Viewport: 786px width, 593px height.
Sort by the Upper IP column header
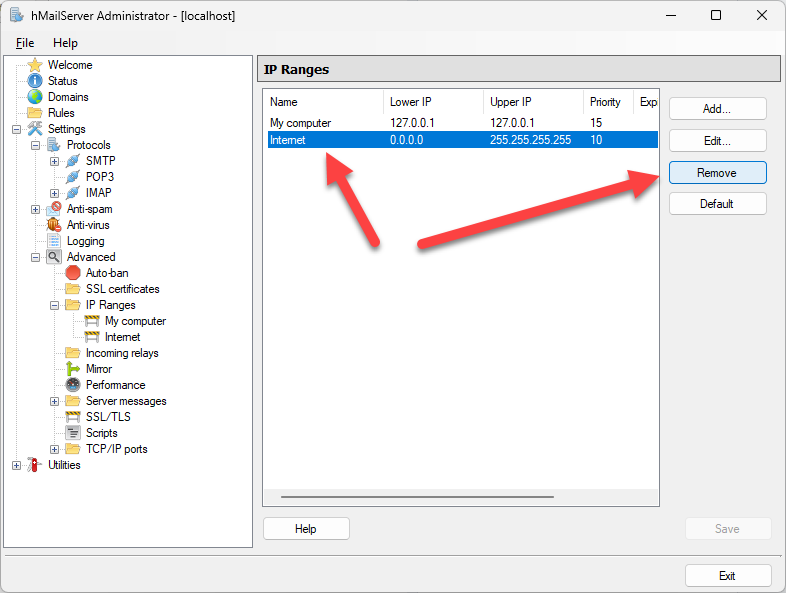click(x=533, y=102)
